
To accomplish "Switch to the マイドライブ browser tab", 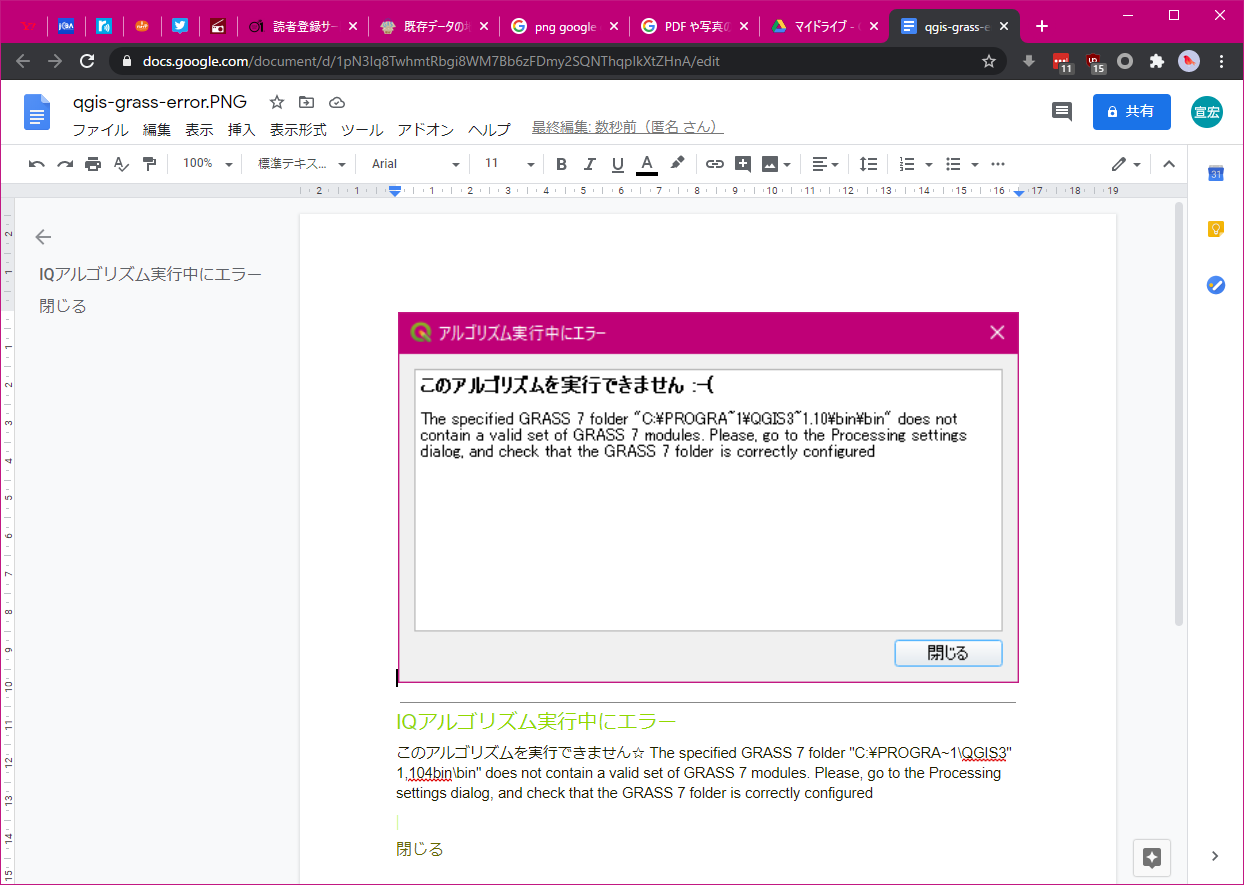I will click(x=824, y=26).
